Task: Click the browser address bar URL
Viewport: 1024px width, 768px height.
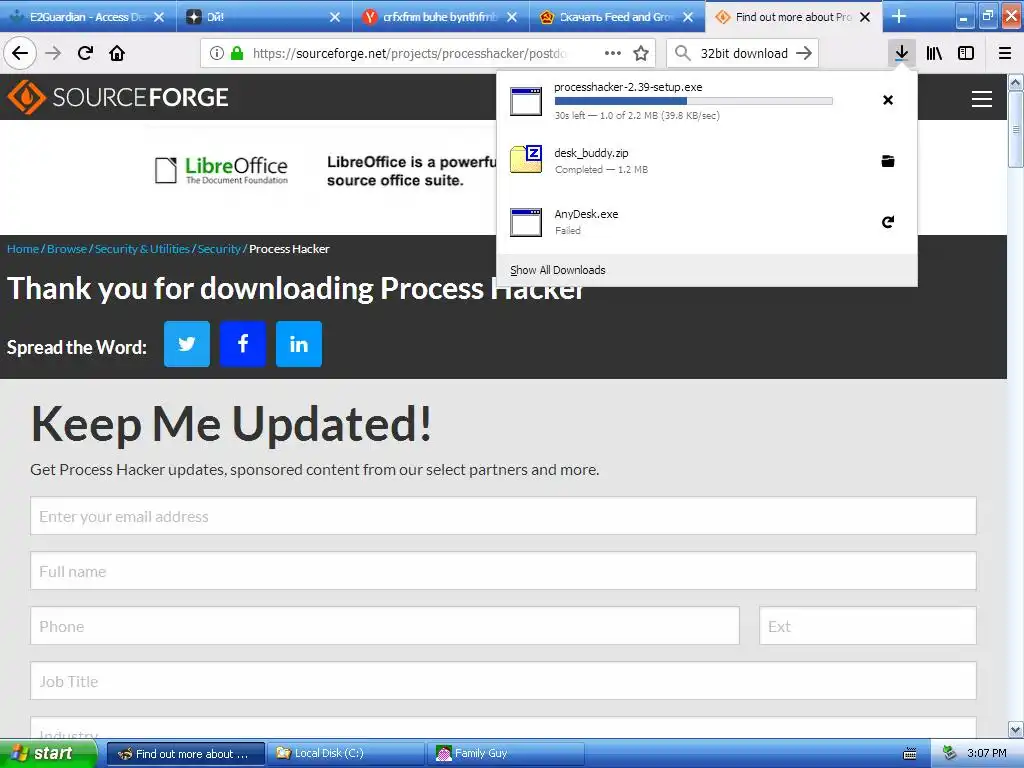Action: pyautogui.click(x=409, y=53)
